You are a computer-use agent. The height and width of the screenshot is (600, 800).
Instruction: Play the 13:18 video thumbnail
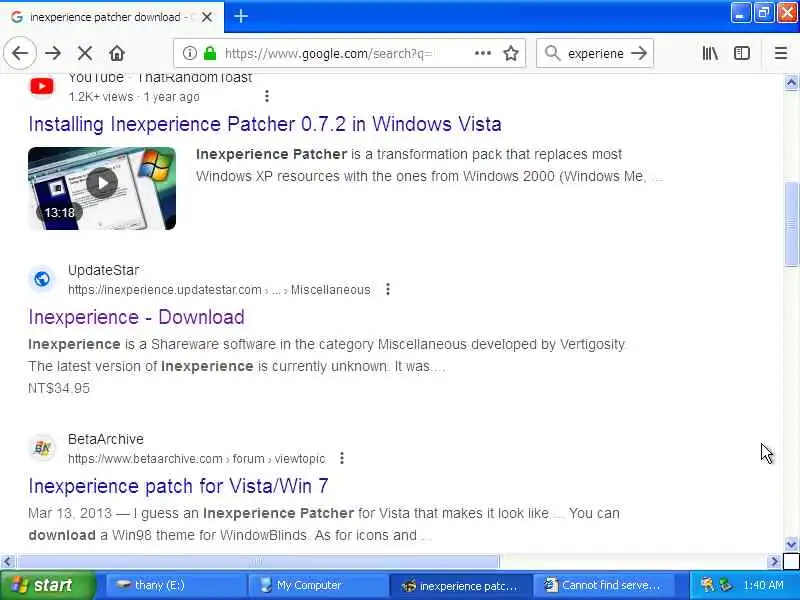102,188
